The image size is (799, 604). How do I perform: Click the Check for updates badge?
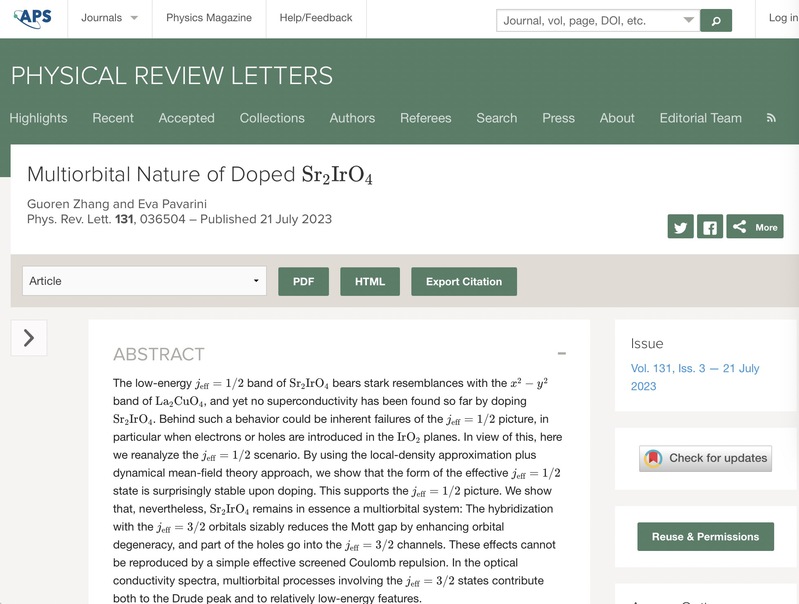(x=706, y=458)
